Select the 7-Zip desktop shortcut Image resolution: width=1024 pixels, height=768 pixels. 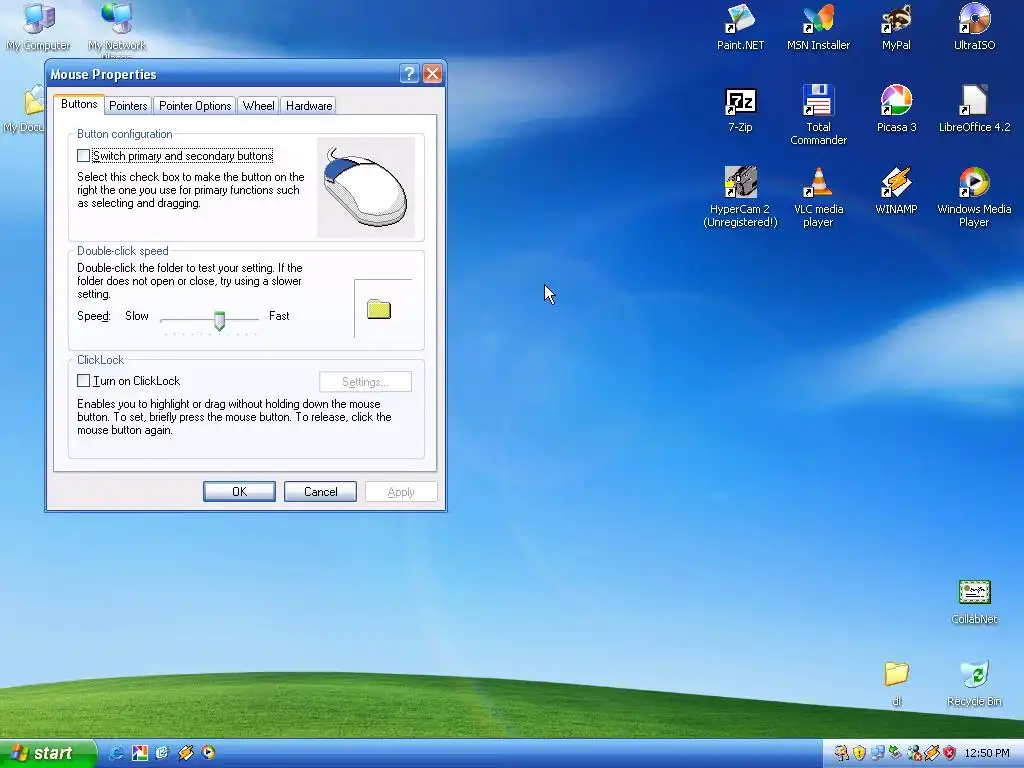740,110
